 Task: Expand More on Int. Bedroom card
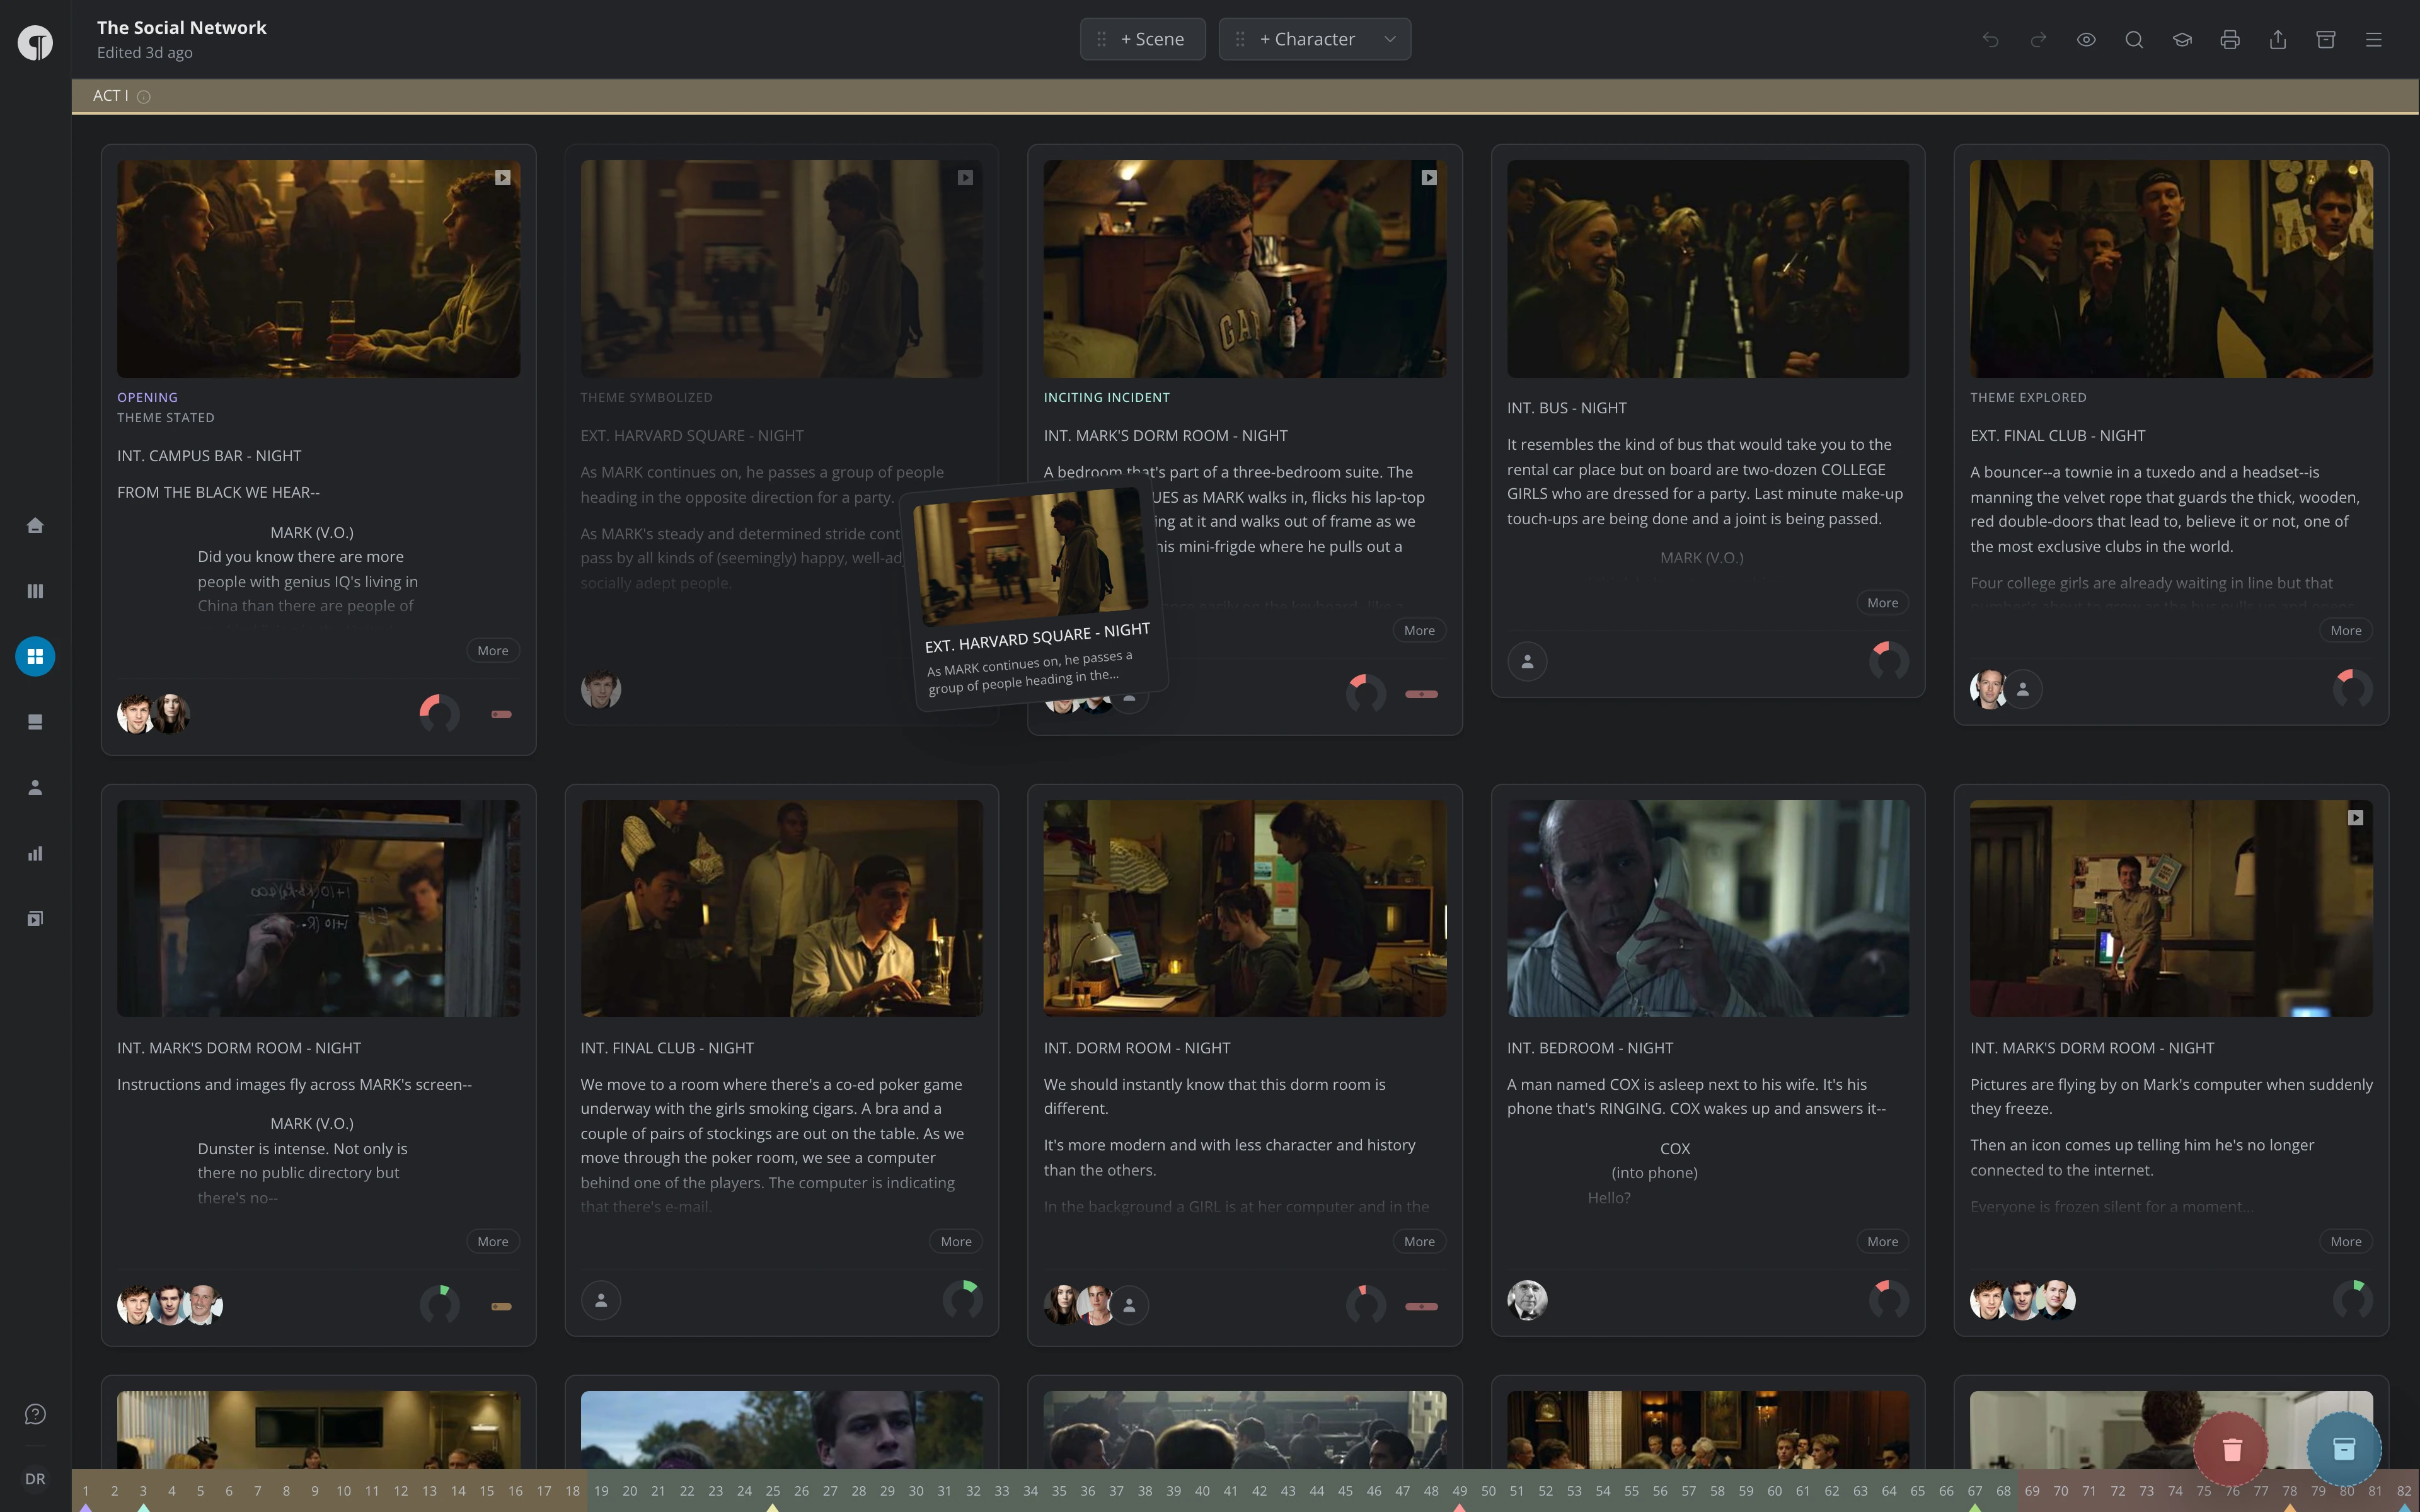pos(1882,1241)
